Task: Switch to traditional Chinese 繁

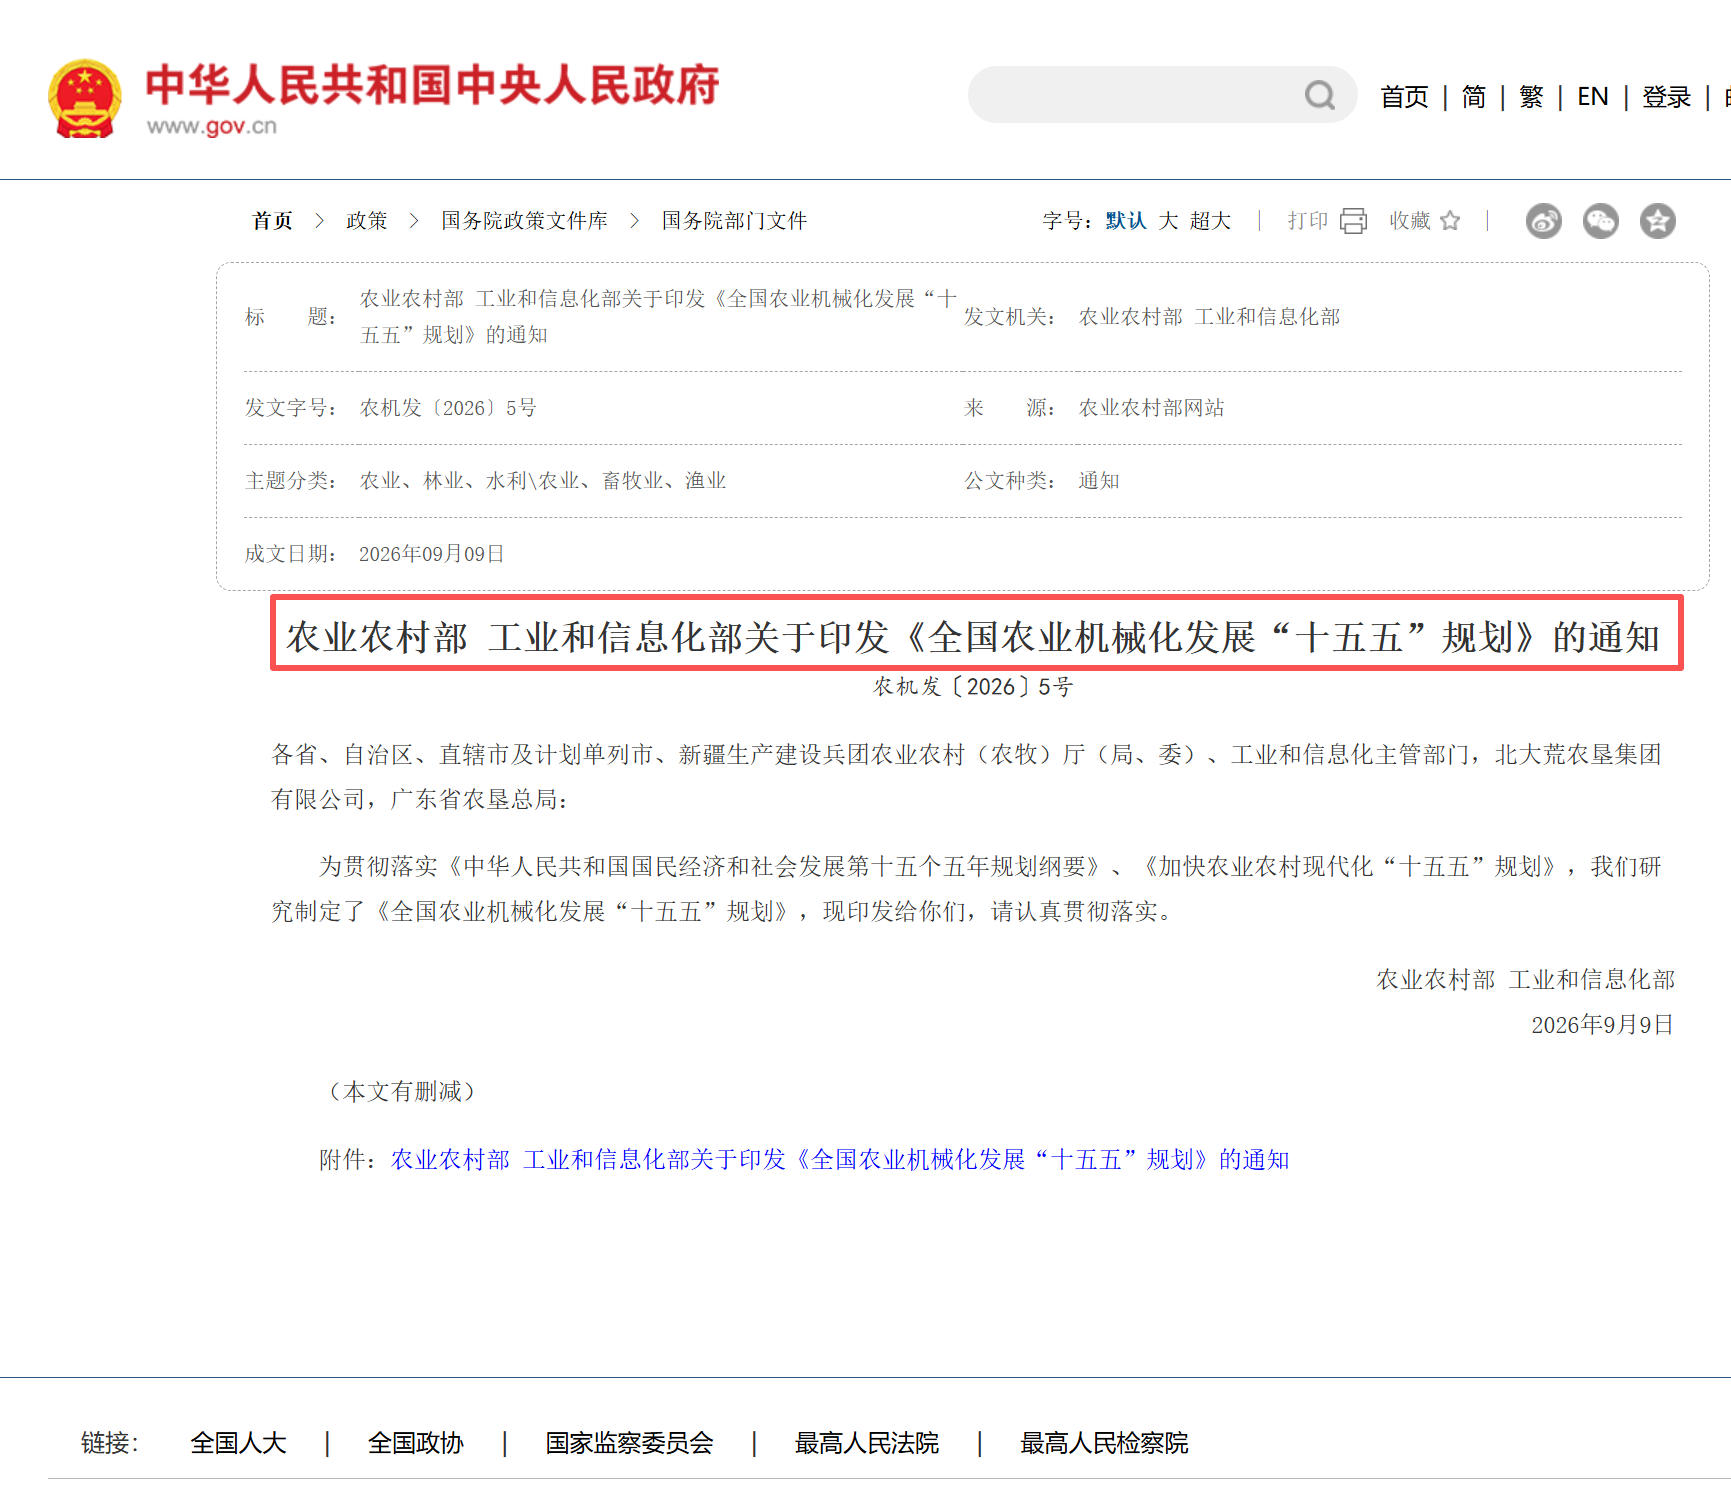Action: coord(1531,97)
